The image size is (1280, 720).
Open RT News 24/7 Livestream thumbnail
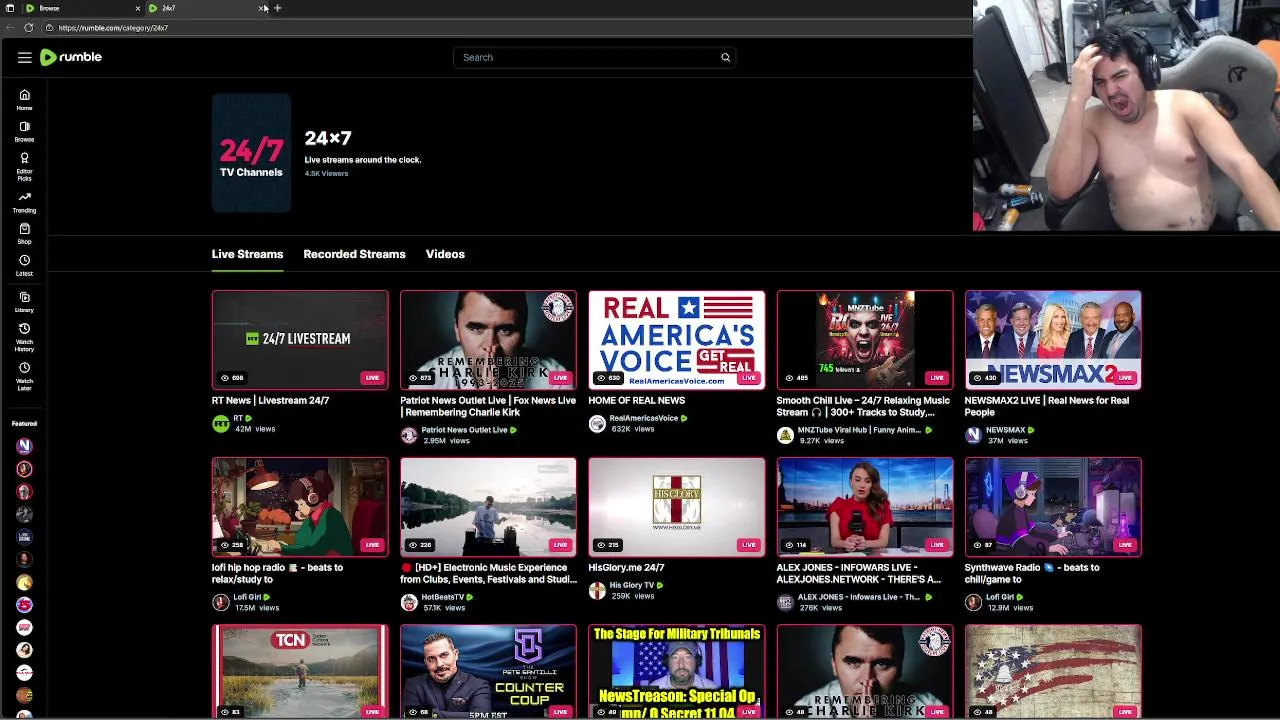coord(300,339)
